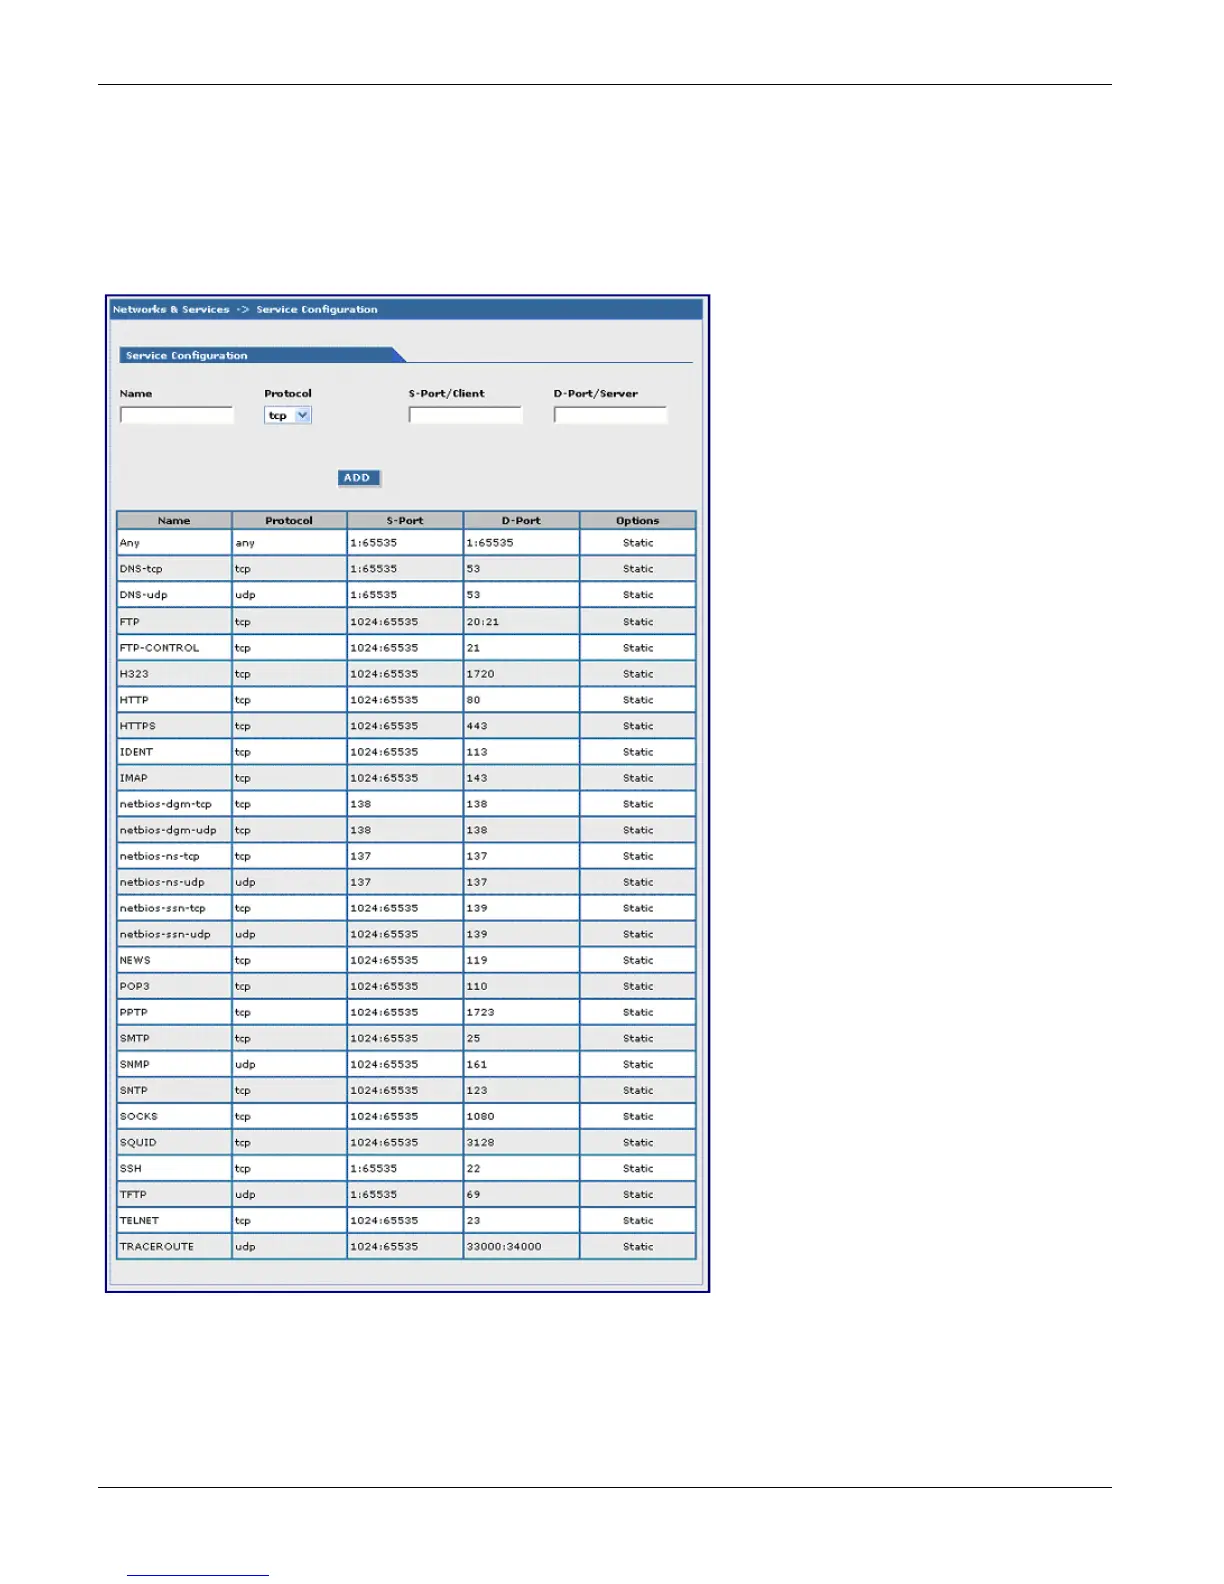This screenshot has height=1584, width=1224.
Task: Select the netbios-ssn-tcp service name
Action: [x=163, y=908]
